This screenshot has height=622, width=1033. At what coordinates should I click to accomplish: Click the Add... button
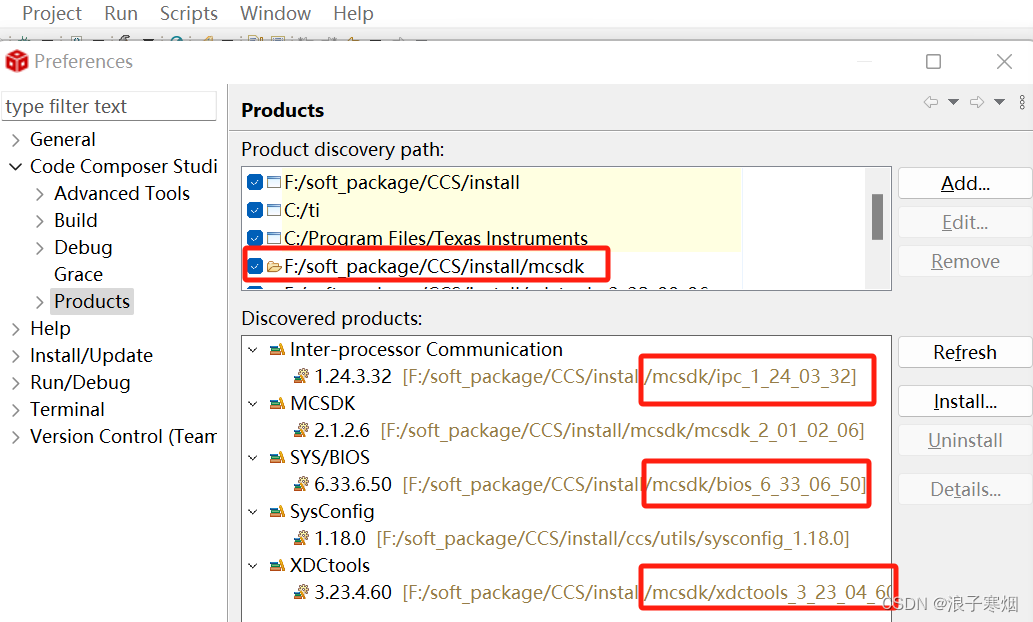[x=965, y=183]
